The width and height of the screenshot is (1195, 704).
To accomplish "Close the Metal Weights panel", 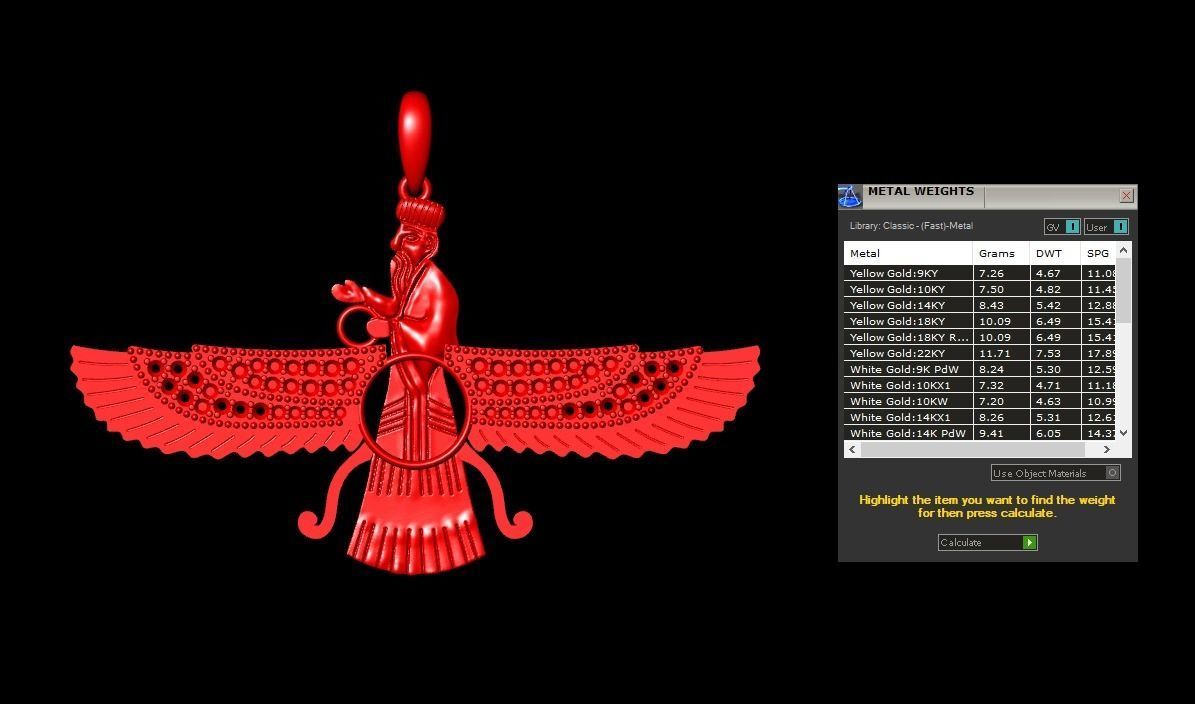I will tap(1126, 196).
